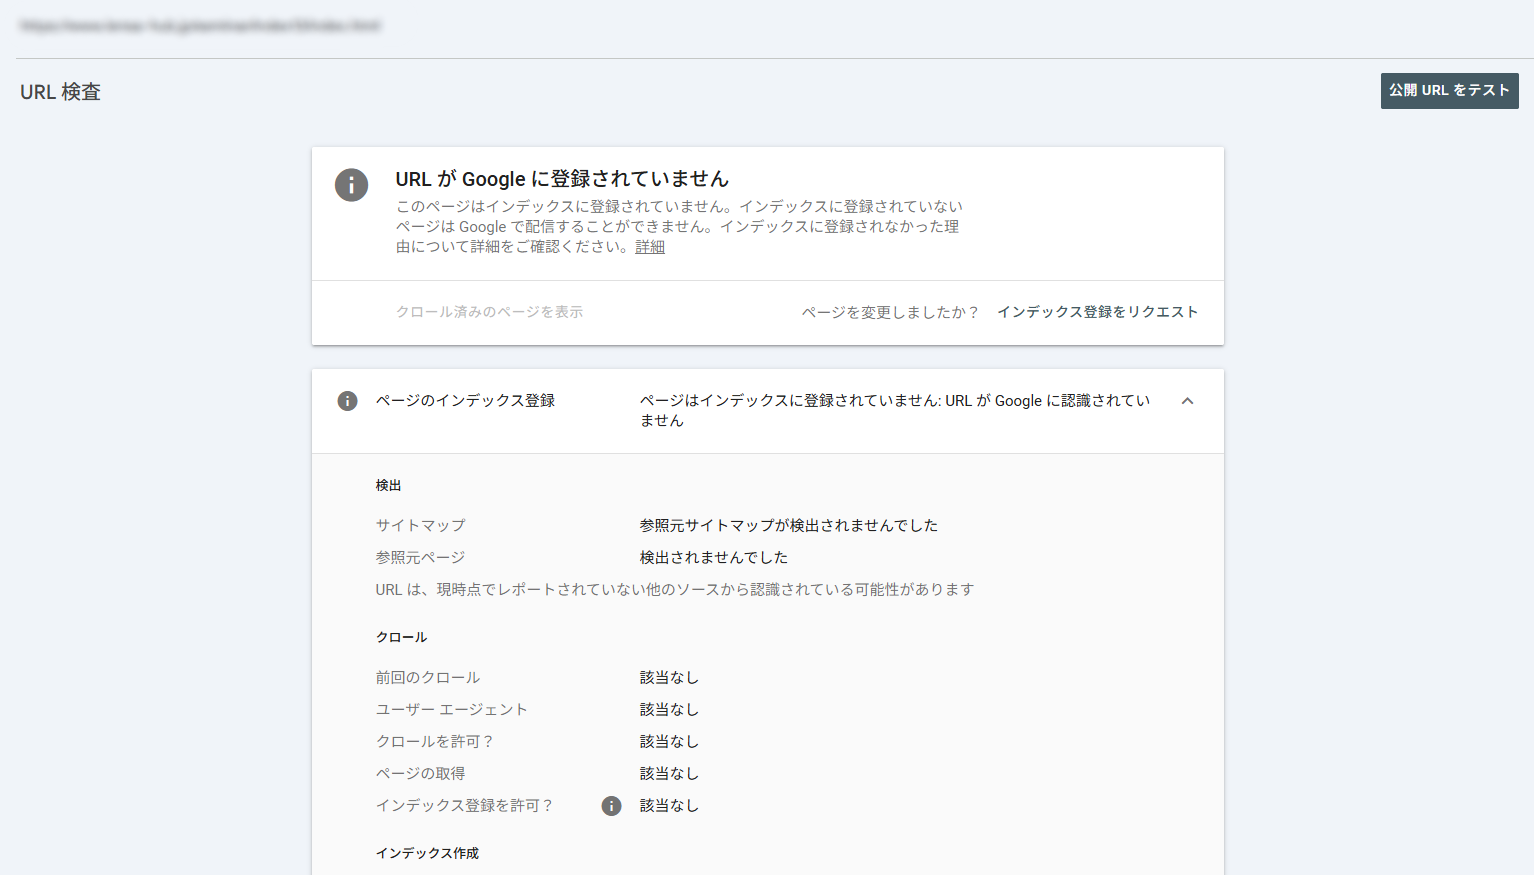Select the サイトマップ row label

click(x=420, y=525)
